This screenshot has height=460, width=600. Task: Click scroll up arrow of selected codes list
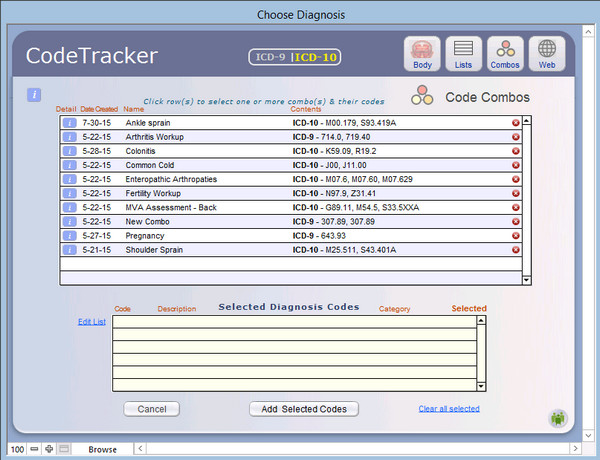(481, 320)
